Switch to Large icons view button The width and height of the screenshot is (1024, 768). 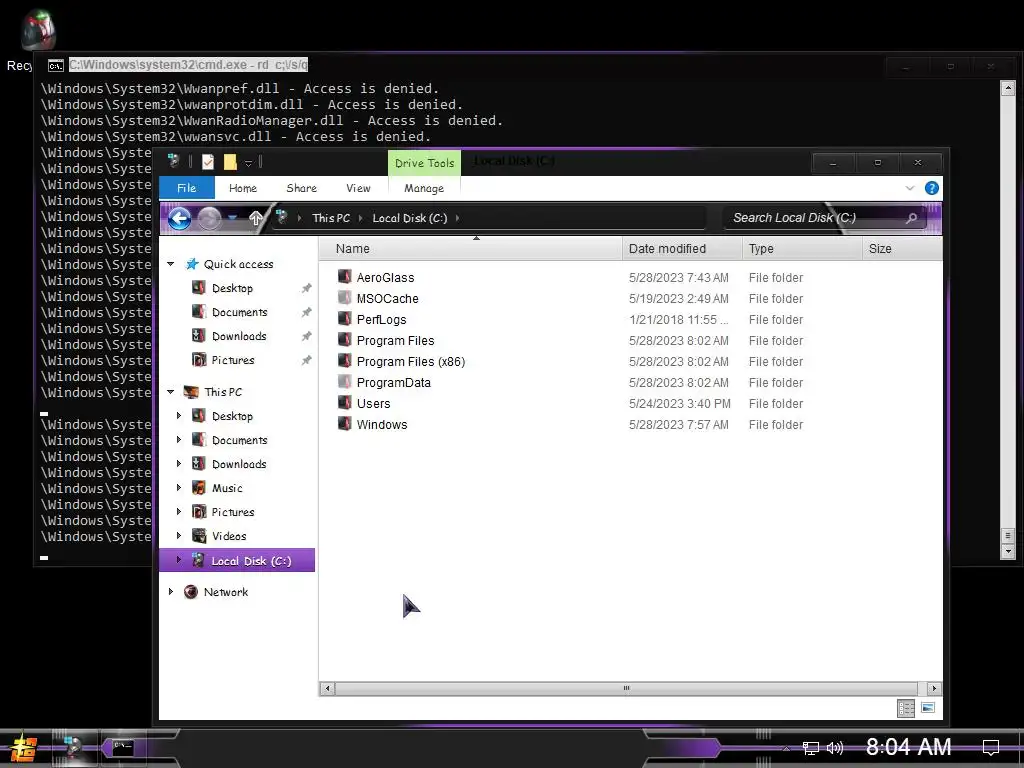[927, 708]
